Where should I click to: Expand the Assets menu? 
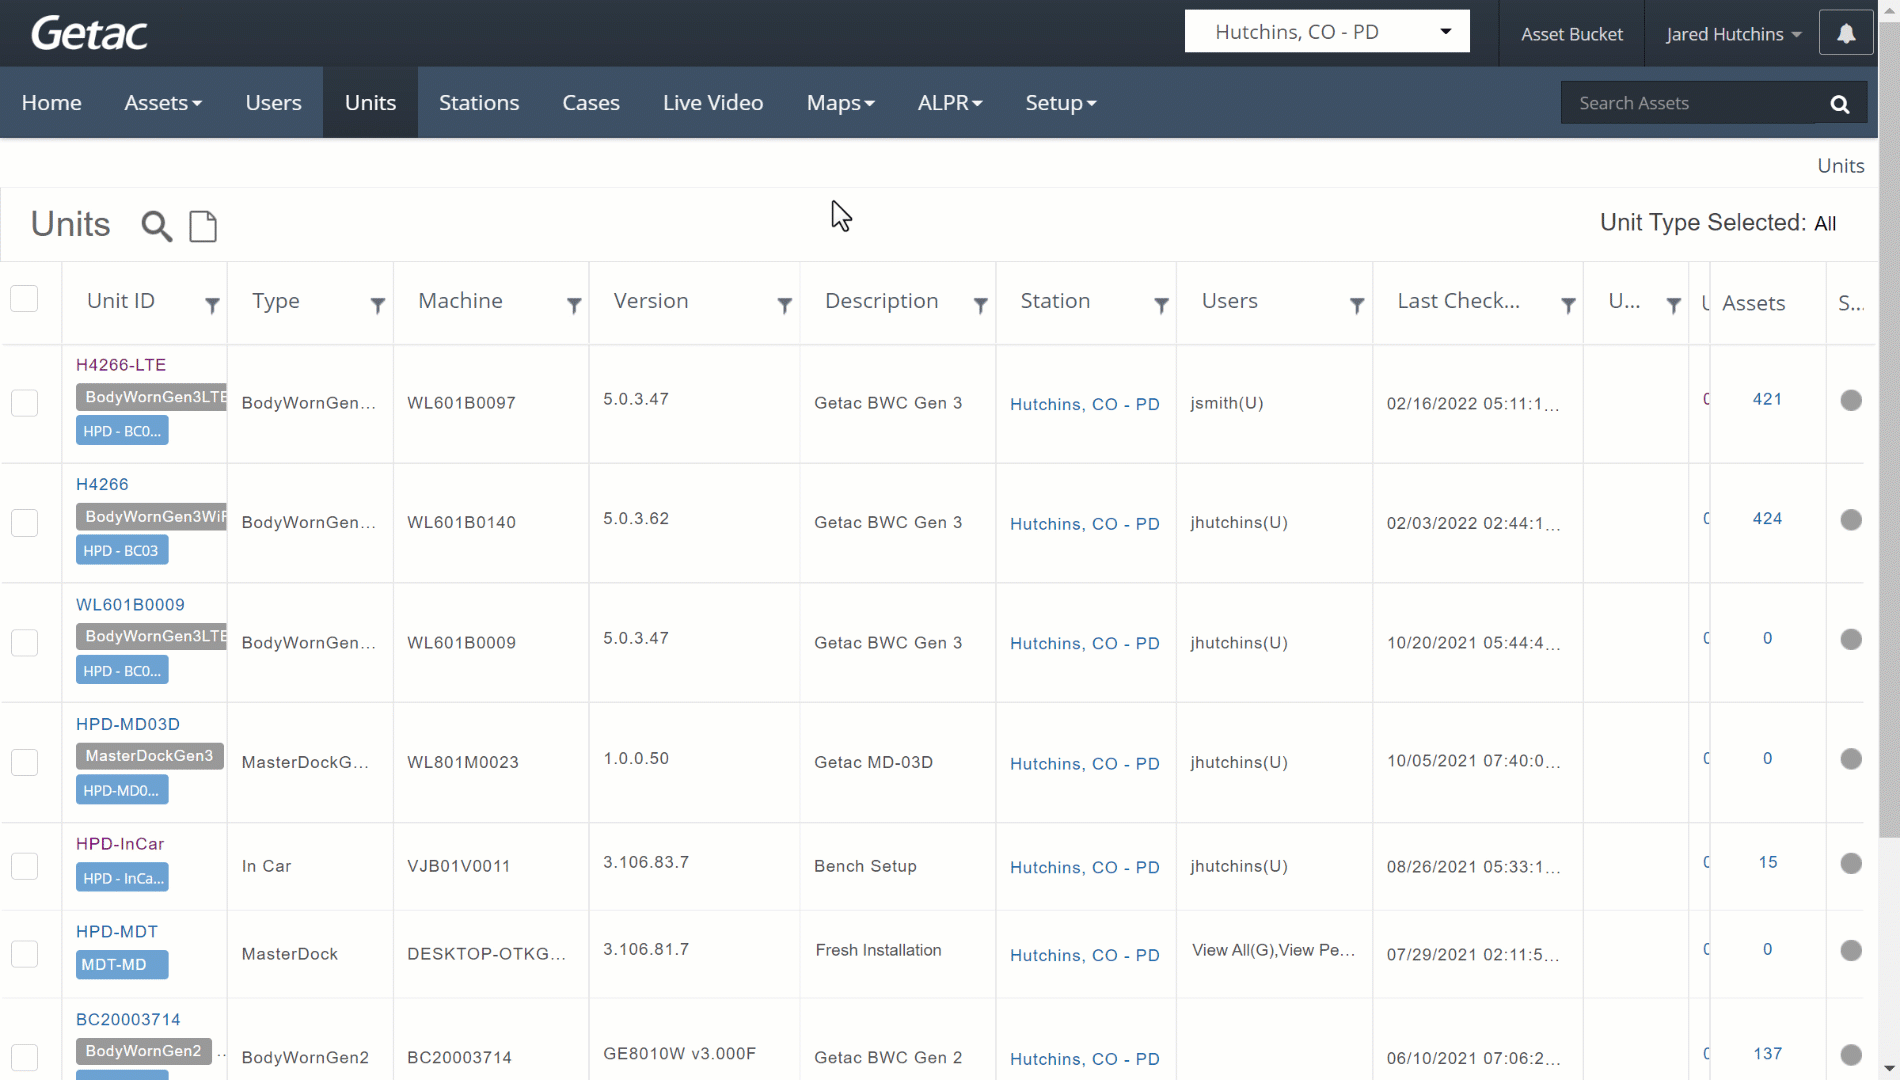(x=163, y=103)
